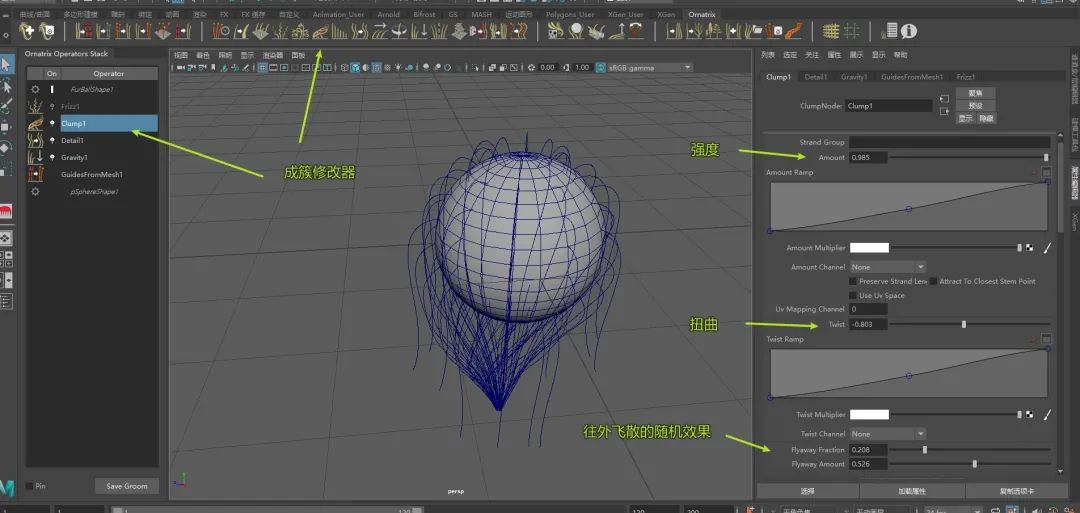1080x513 pixels.
Task: Switch to the Gravity1 attribute tab
Action: [x=853, y=77]
